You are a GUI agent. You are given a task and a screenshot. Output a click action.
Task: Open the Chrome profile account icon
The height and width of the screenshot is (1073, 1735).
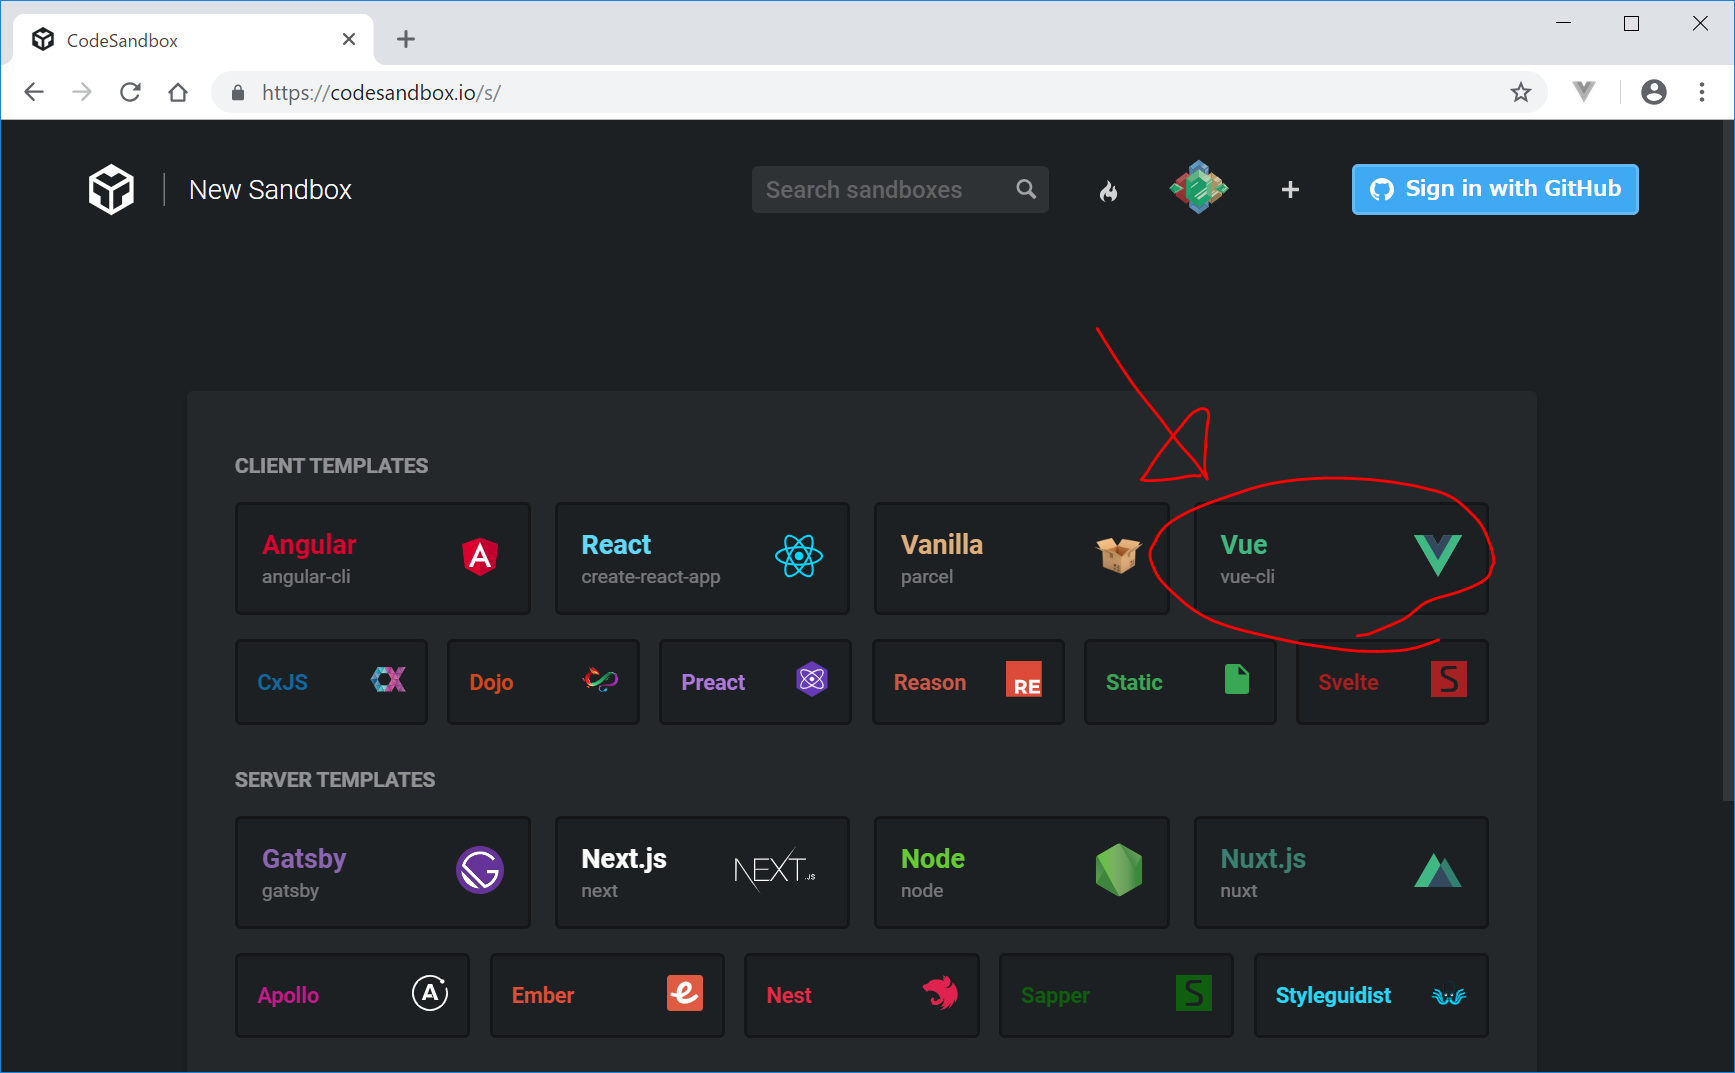point(1654,92)
